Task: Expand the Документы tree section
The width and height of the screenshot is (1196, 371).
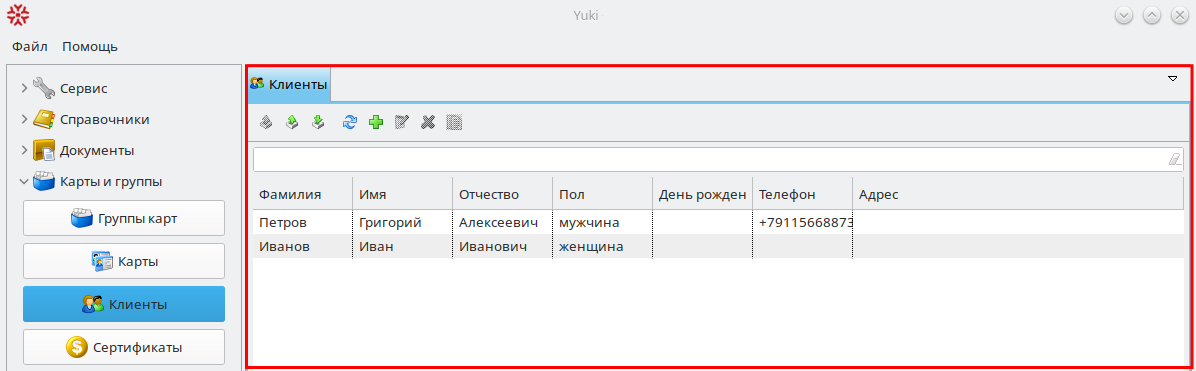Action: [x=24, y=150]
